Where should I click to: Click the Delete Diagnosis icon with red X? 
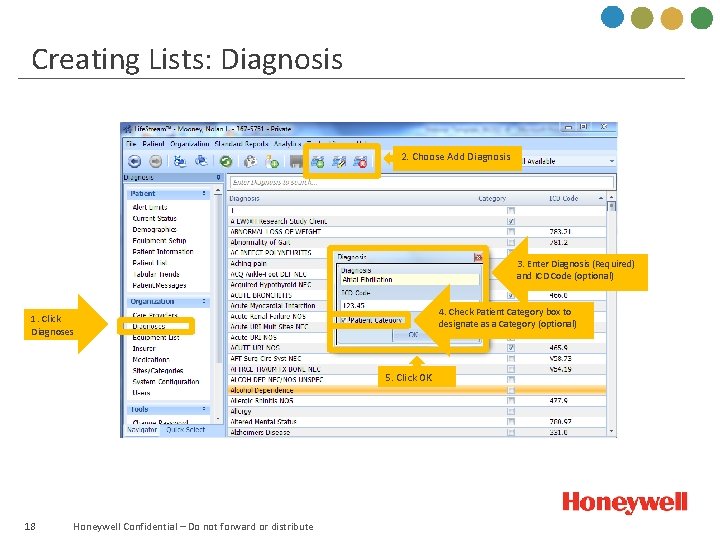[360, 162]
